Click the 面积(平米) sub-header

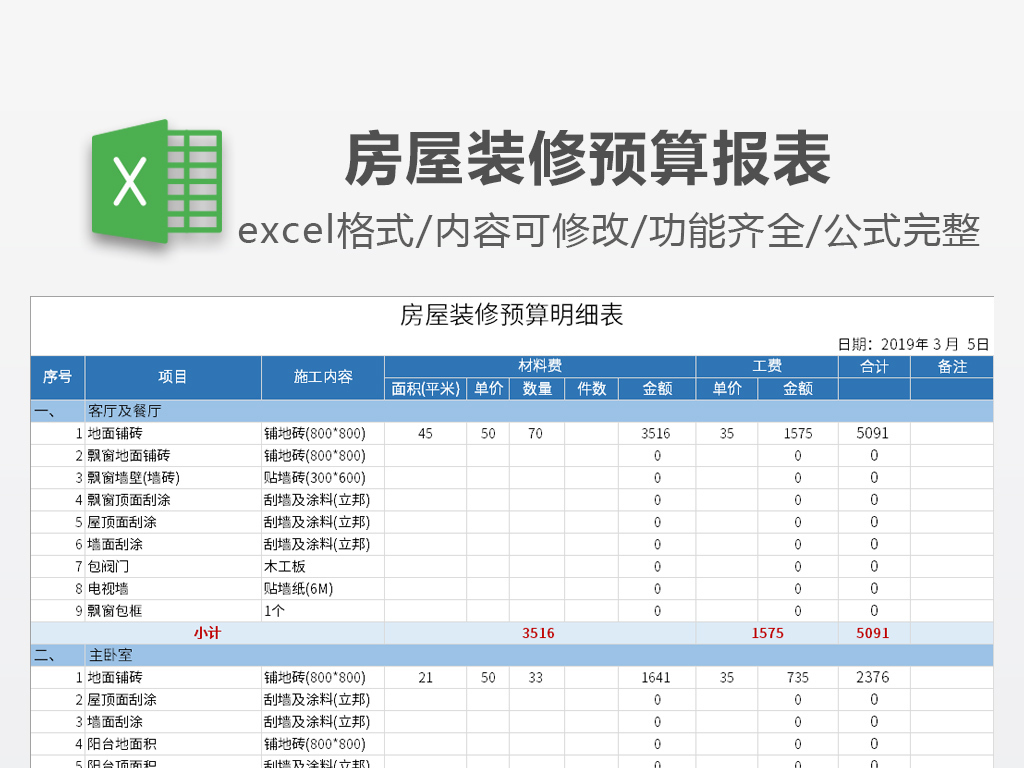[x=425, y=389]
